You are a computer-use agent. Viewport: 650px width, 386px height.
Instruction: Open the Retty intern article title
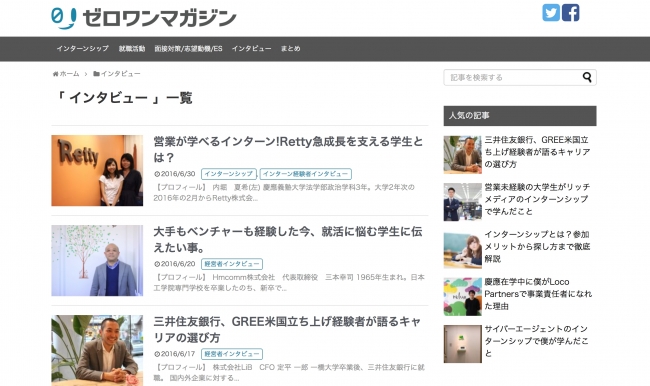point(288,149)
